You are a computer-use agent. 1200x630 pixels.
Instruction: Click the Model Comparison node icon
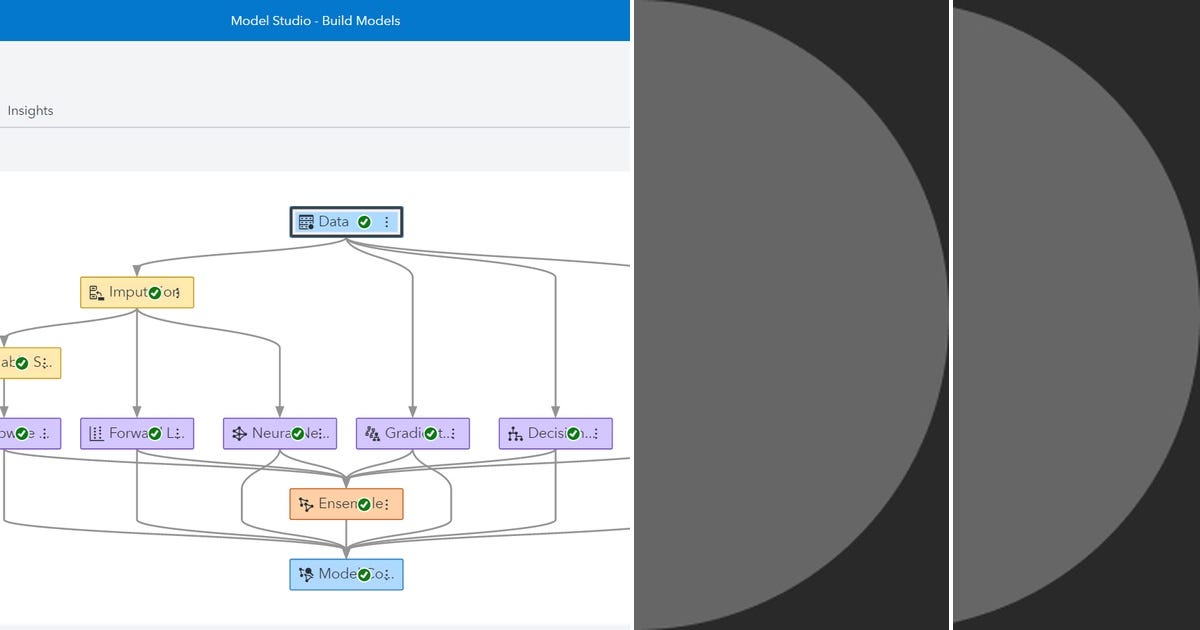[x=306, y=574]
